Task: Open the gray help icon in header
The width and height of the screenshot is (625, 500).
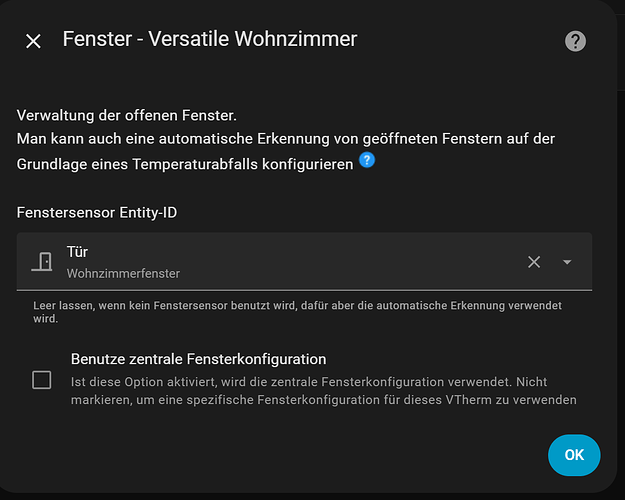Action: point(575,41)
